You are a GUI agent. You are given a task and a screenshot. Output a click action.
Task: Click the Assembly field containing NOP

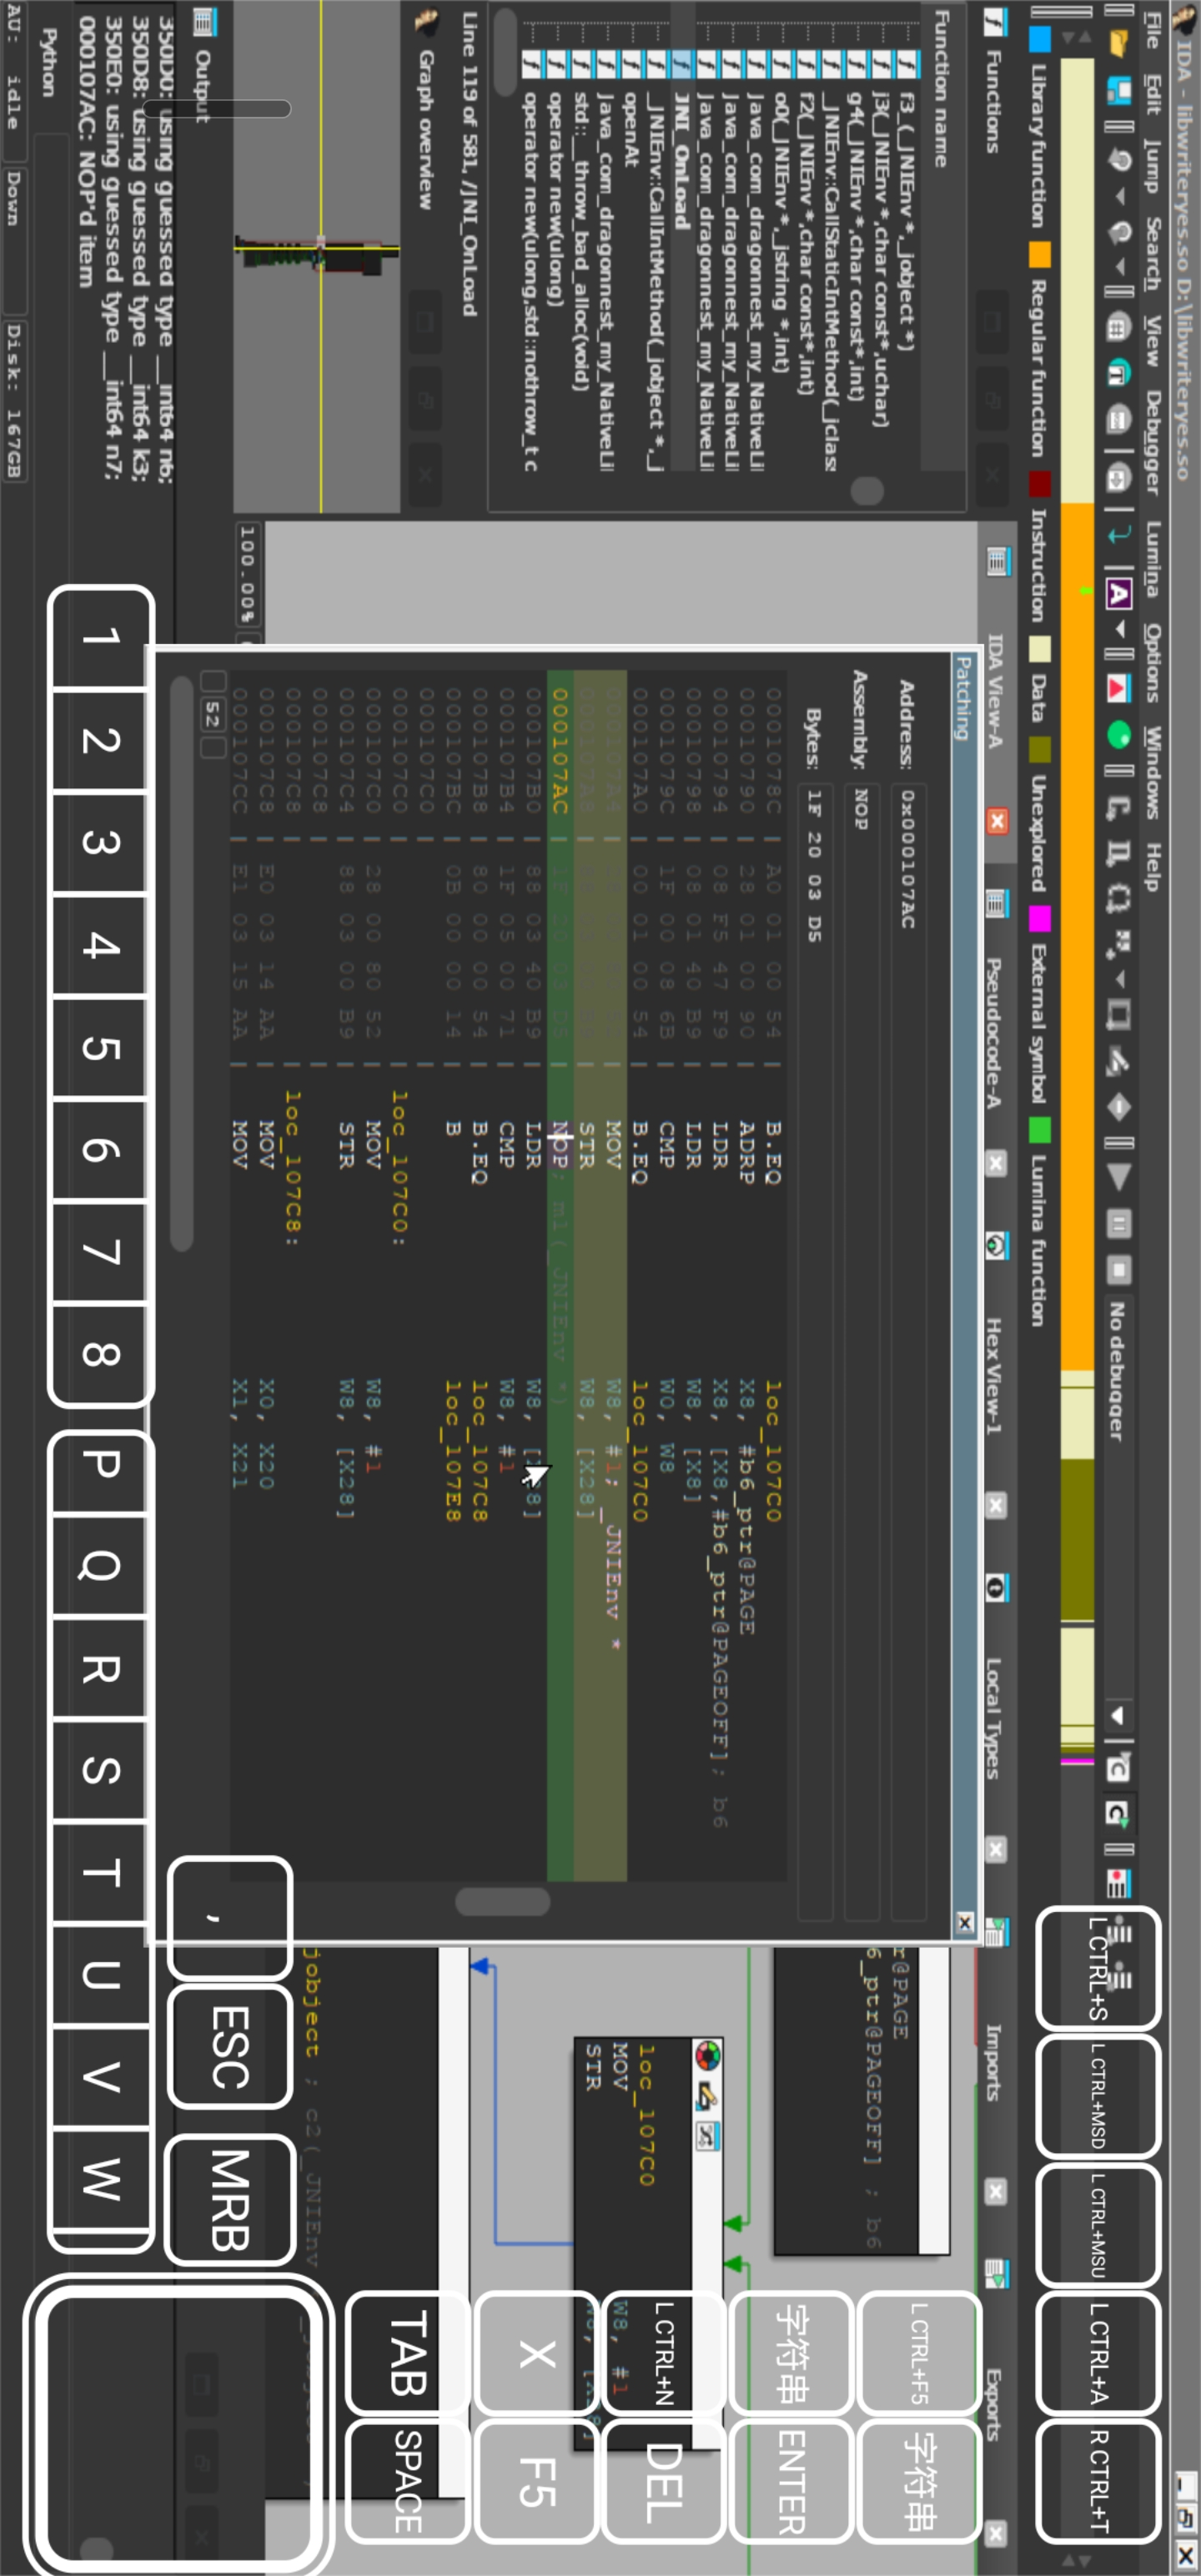point(861,1352)
